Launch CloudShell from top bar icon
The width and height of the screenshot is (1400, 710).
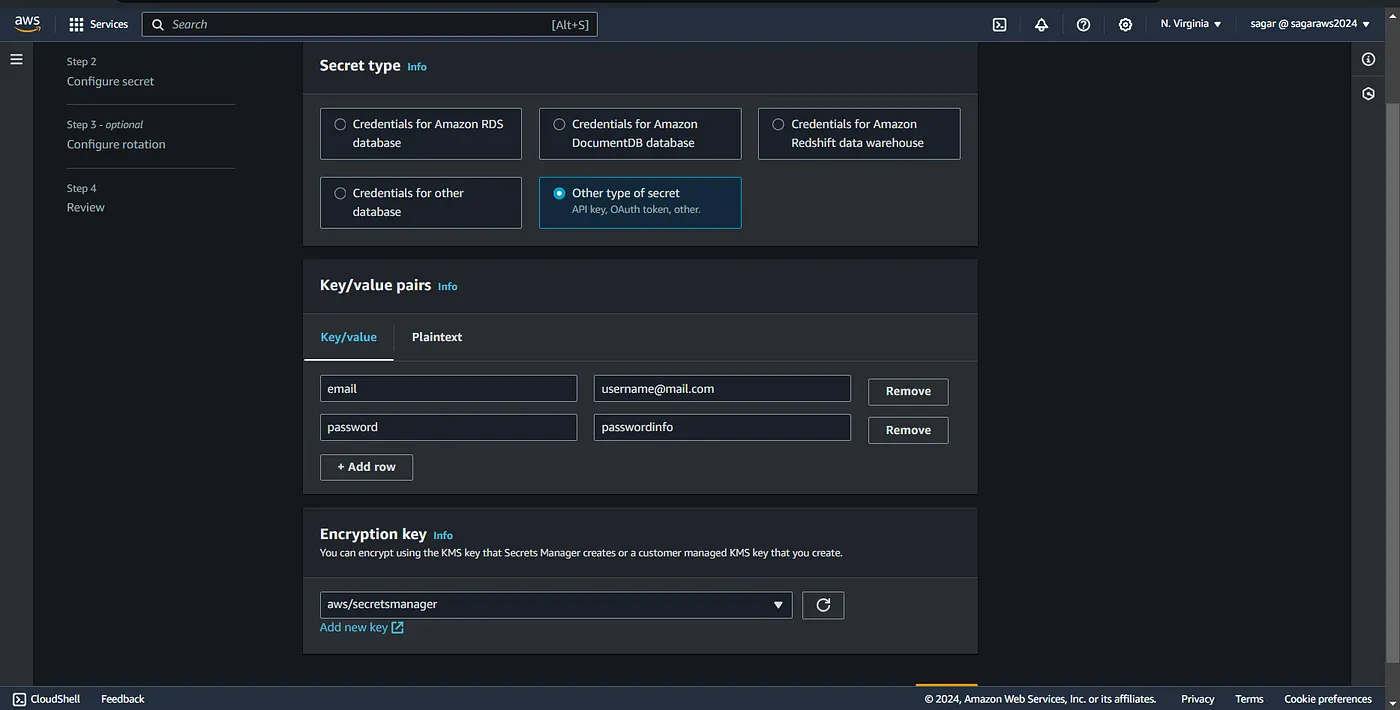pyautogui.click(x=999, y=24)
